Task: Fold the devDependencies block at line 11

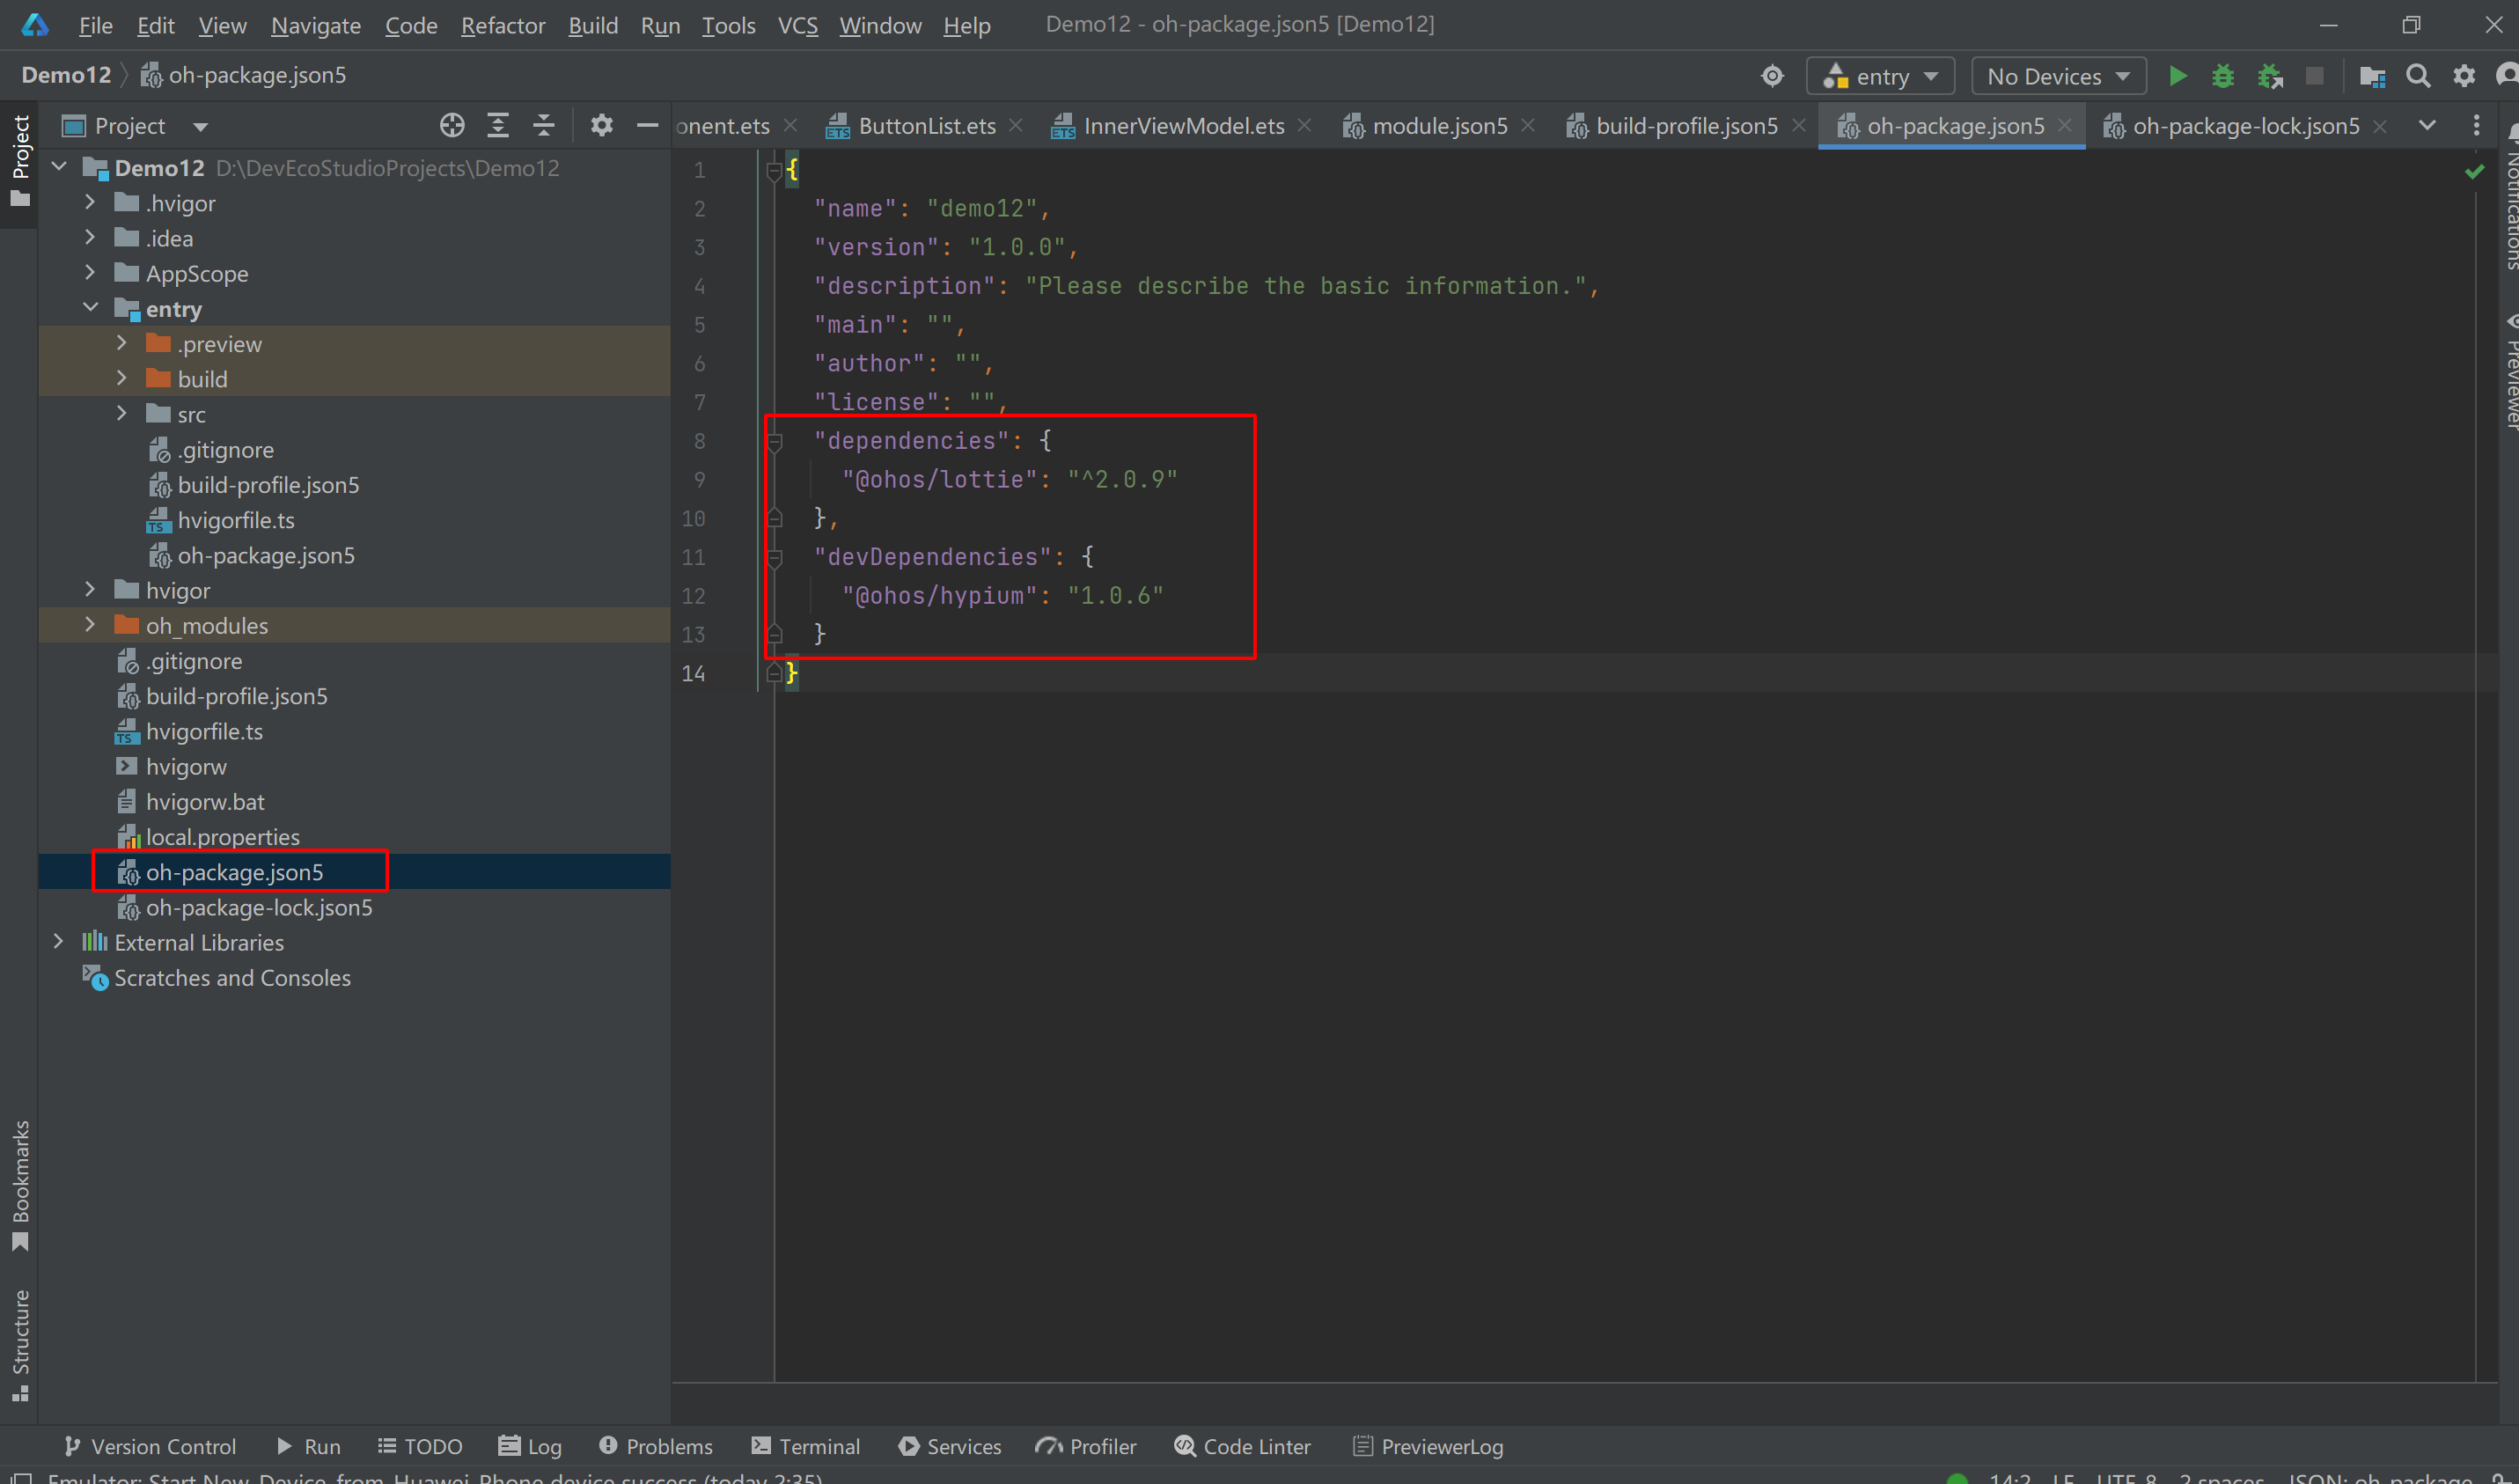Action: click(774, 557)
